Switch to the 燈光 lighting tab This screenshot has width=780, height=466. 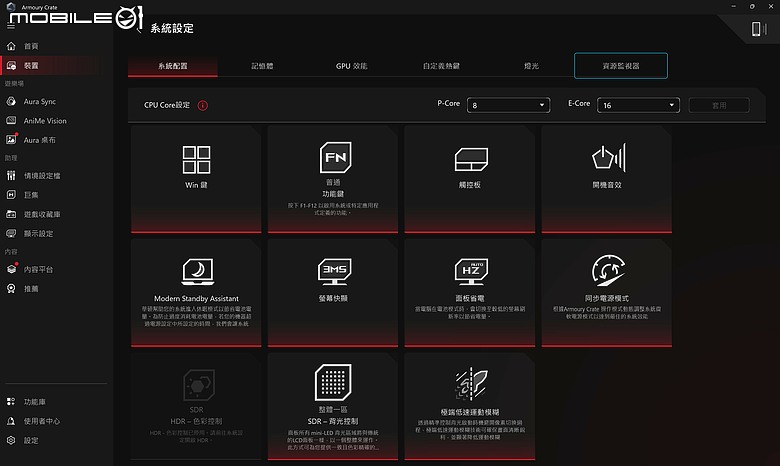[531, 66]
